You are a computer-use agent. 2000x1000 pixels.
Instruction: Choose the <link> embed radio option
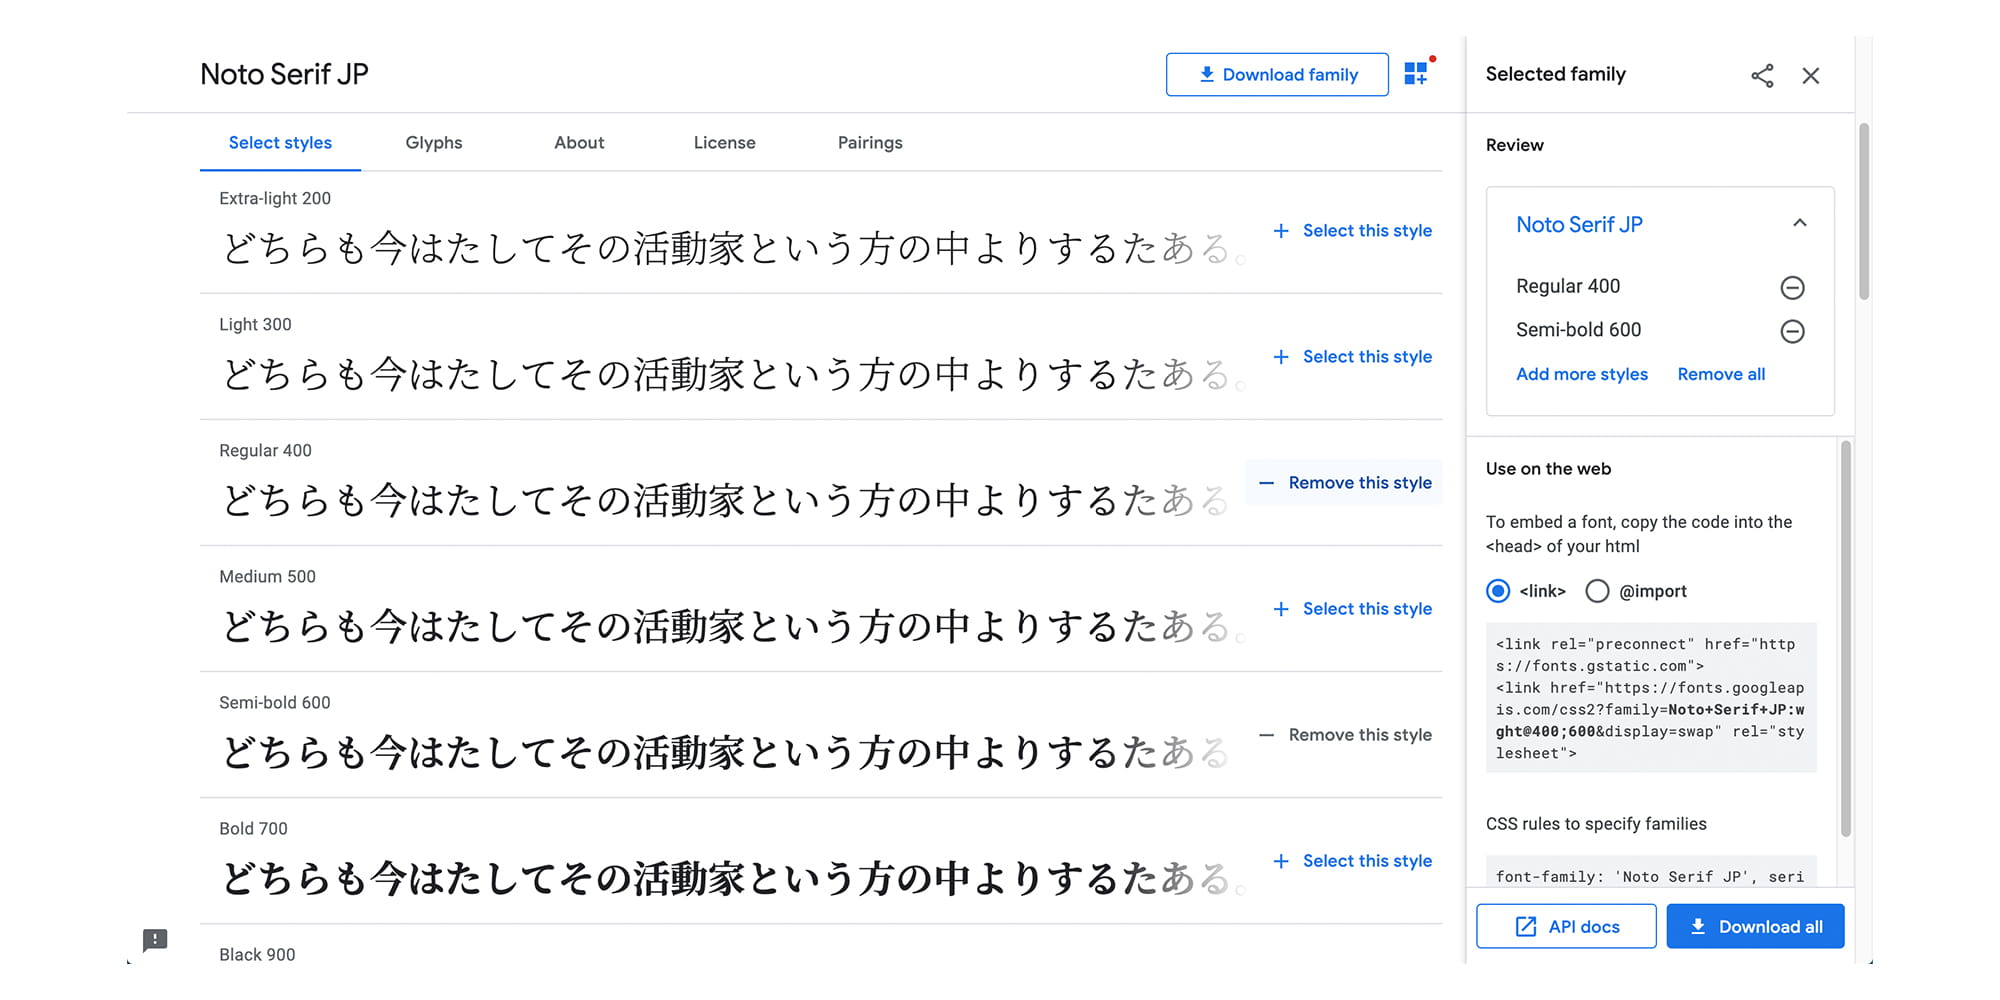click(x=1498, y=591)
